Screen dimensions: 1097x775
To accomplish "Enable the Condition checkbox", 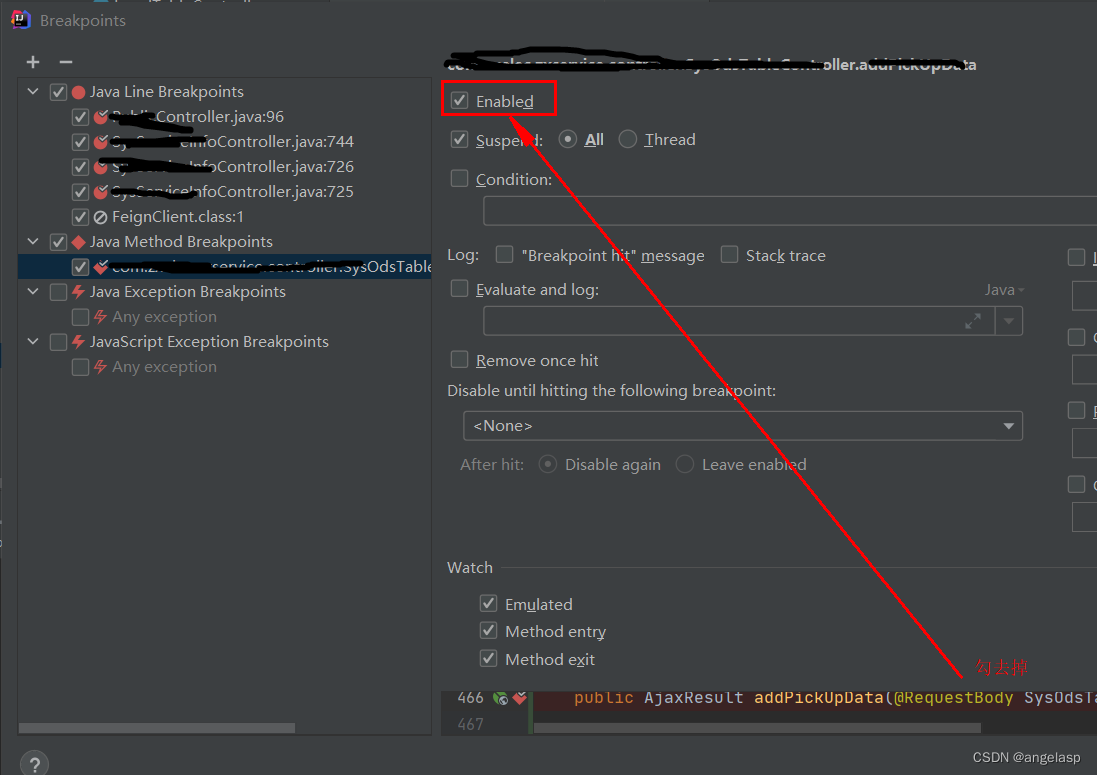I will point(459,178).
